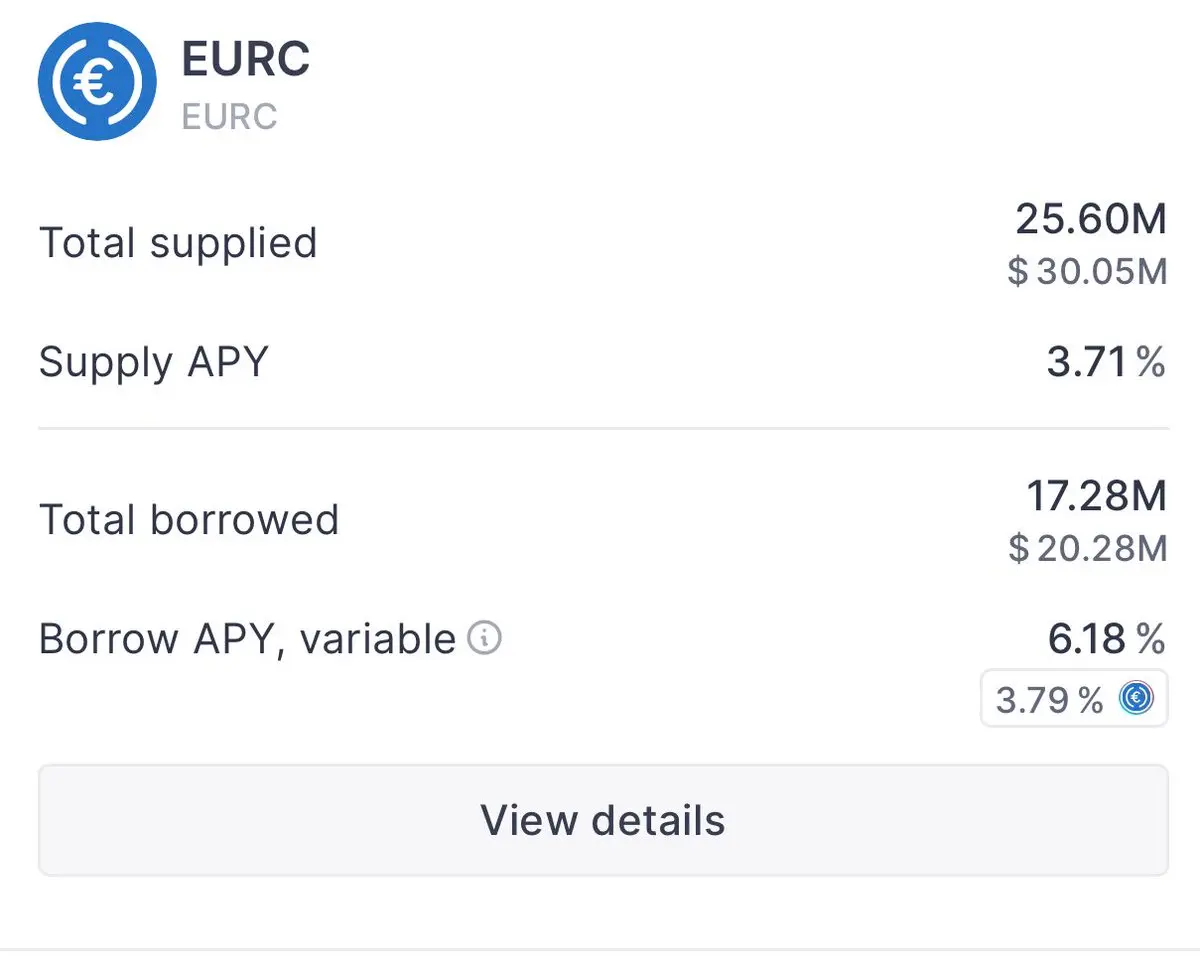Click the 17.28M borrowed amount
The height and width of the screenshot is (965, 1200).
pyautogui.click(x=1097, y=496)
